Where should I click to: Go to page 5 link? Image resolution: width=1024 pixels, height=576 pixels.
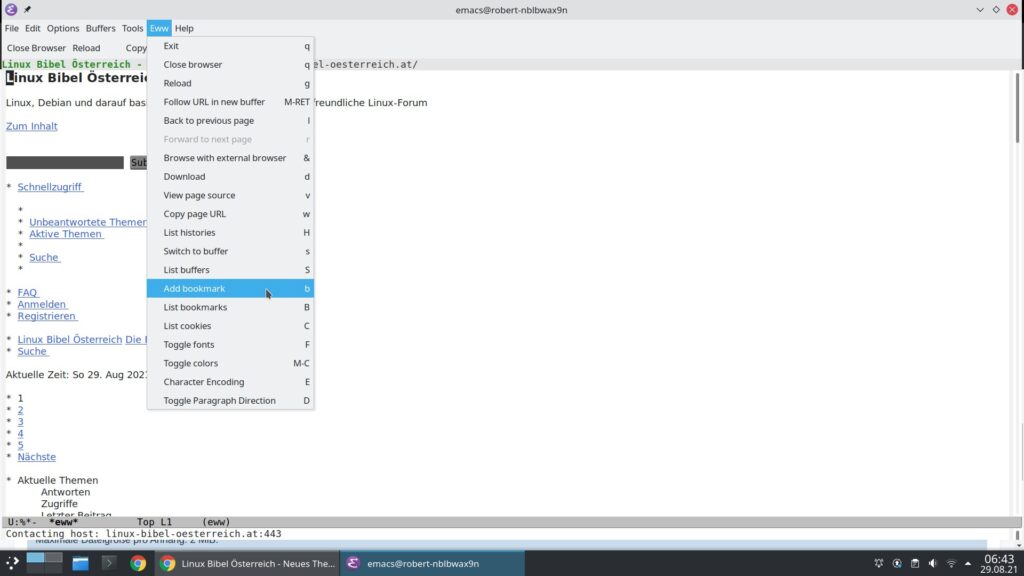pos(20,445)
